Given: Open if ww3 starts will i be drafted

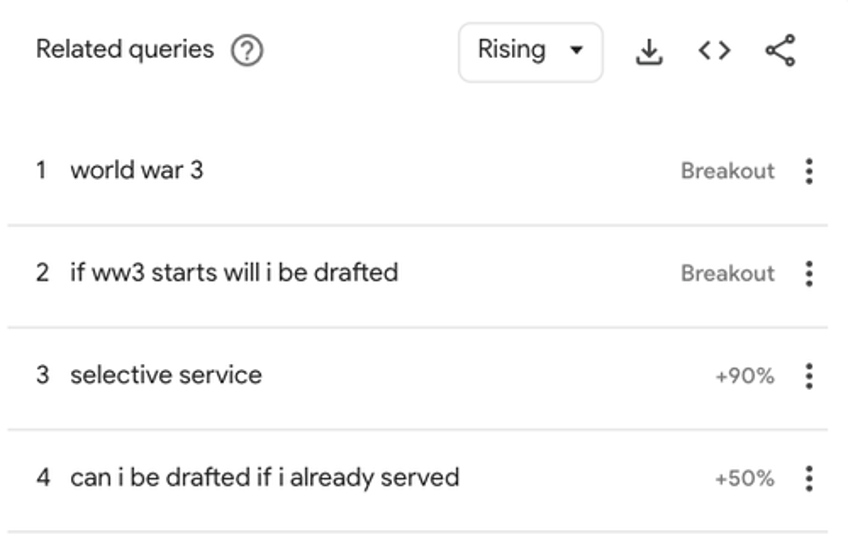Looking at the screenshot, I should pyautogui.click(x=234, y=273).
